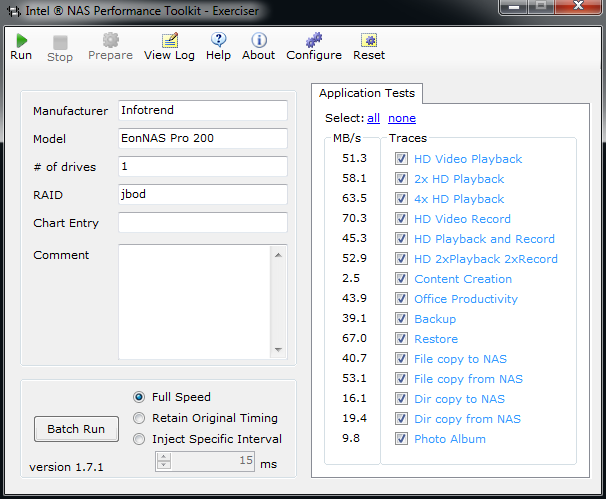Uncheck the 2x HD Playback trace
Viewport: 606px width, 499px height.
tap(401, 179)
